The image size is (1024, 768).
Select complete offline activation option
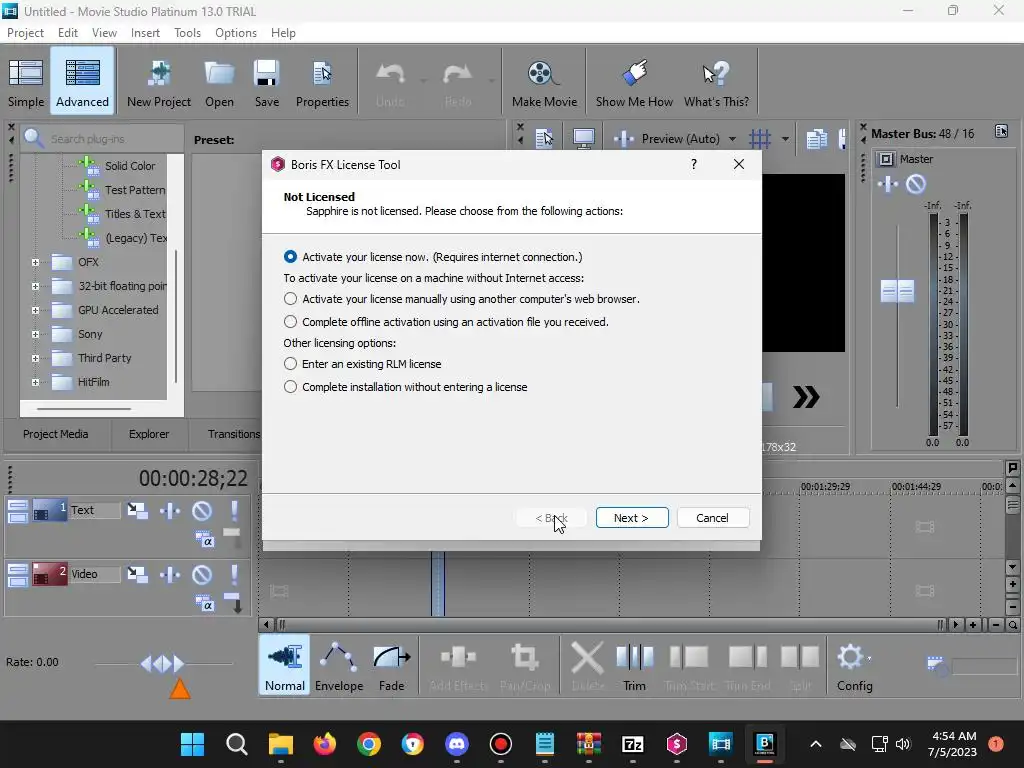291,322
